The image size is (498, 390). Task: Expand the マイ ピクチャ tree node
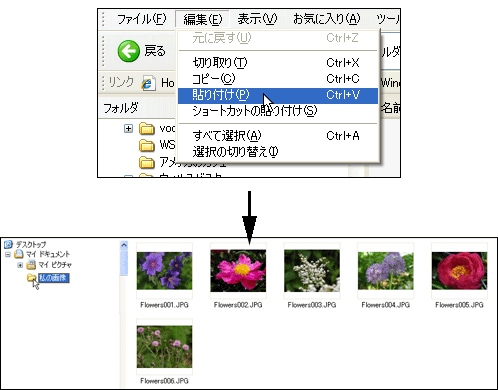click(x=20, y=265)
